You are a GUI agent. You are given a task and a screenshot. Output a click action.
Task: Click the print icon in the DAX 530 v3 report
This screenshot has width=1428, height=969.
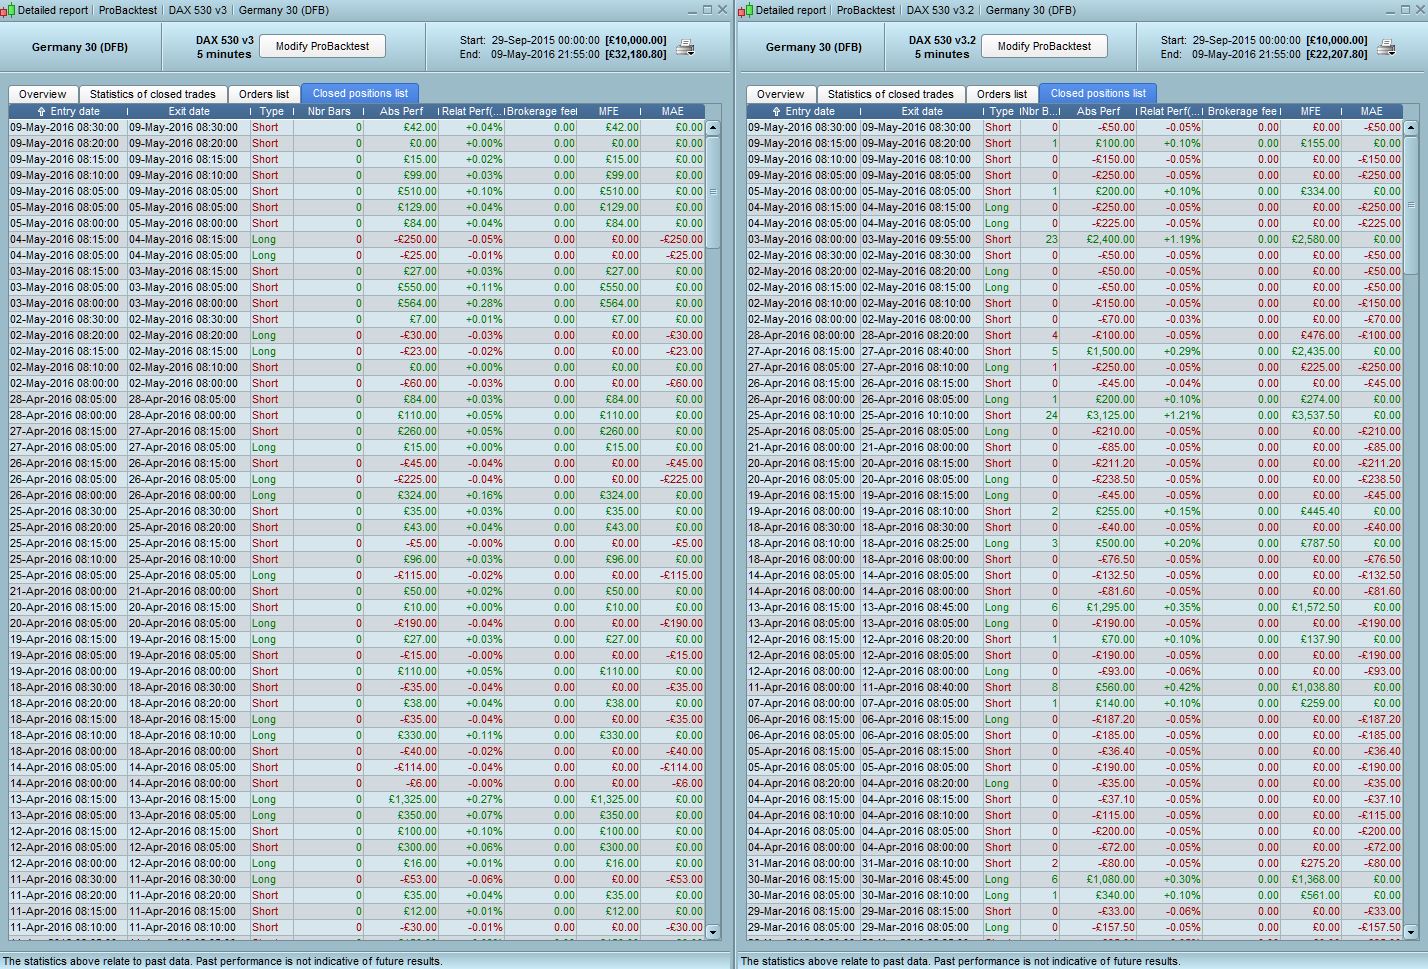point(685,47)
